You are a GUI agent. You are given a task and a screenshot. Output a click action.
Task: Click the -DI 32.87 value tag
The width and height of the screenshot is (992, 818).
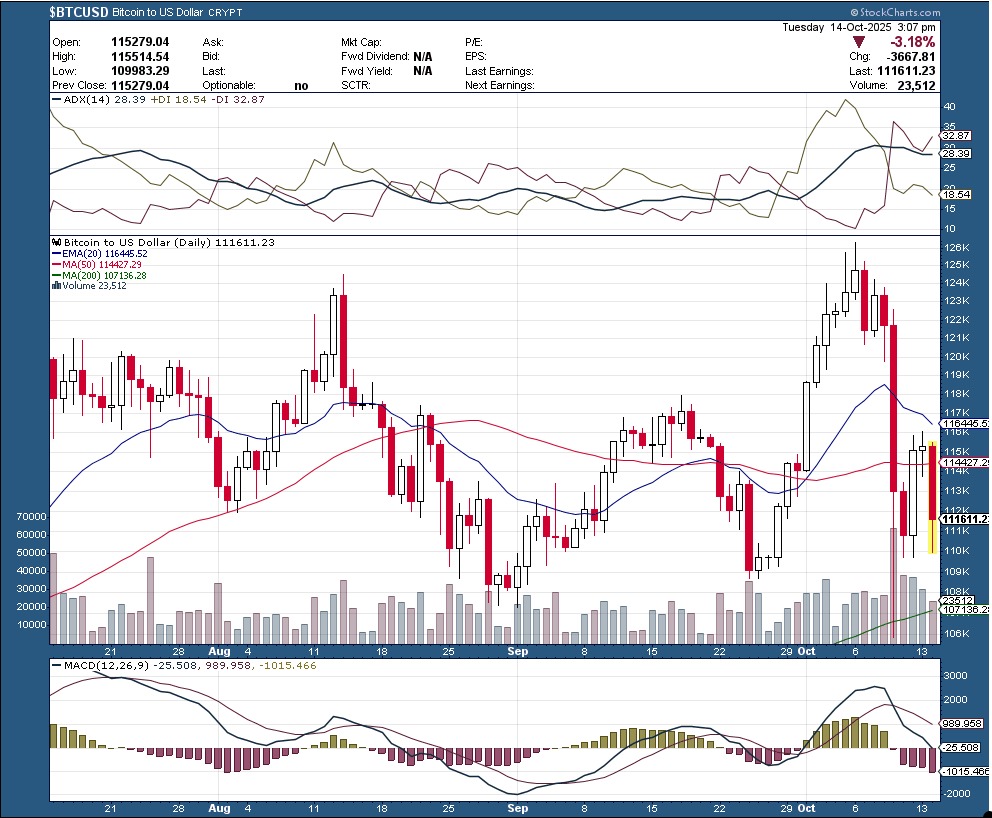[956, 135]
